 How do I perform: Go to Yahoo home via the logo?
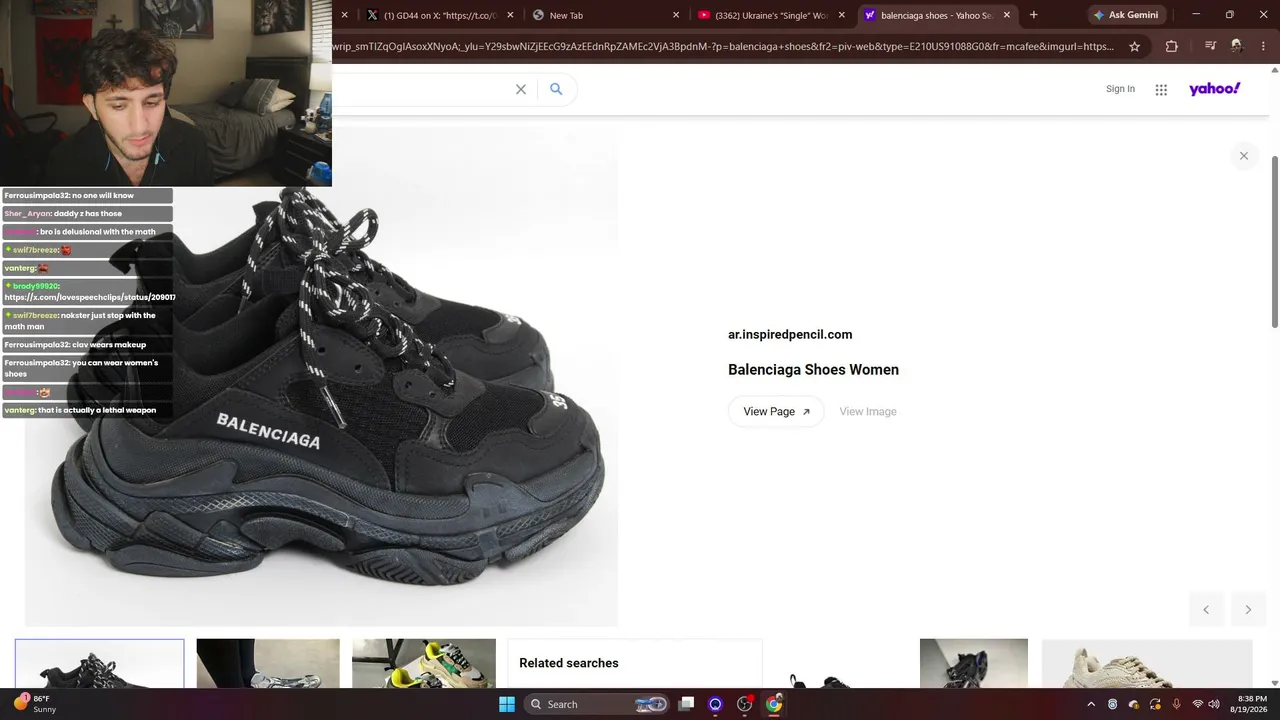pos(1214,89)
